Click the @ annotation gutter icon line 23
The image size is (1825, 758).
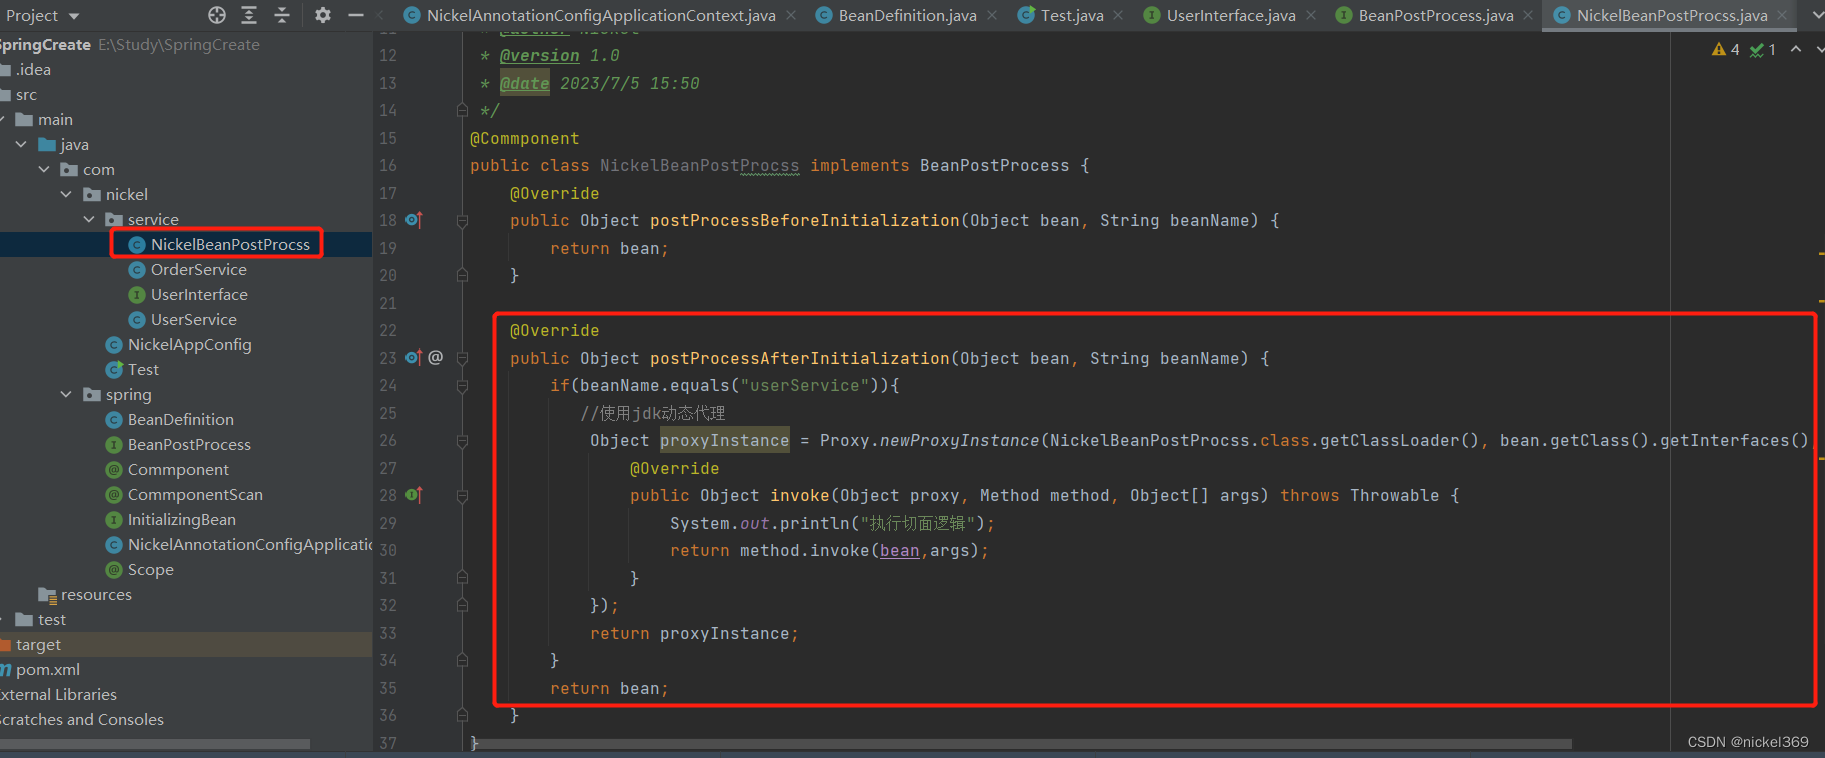[436, 357]
